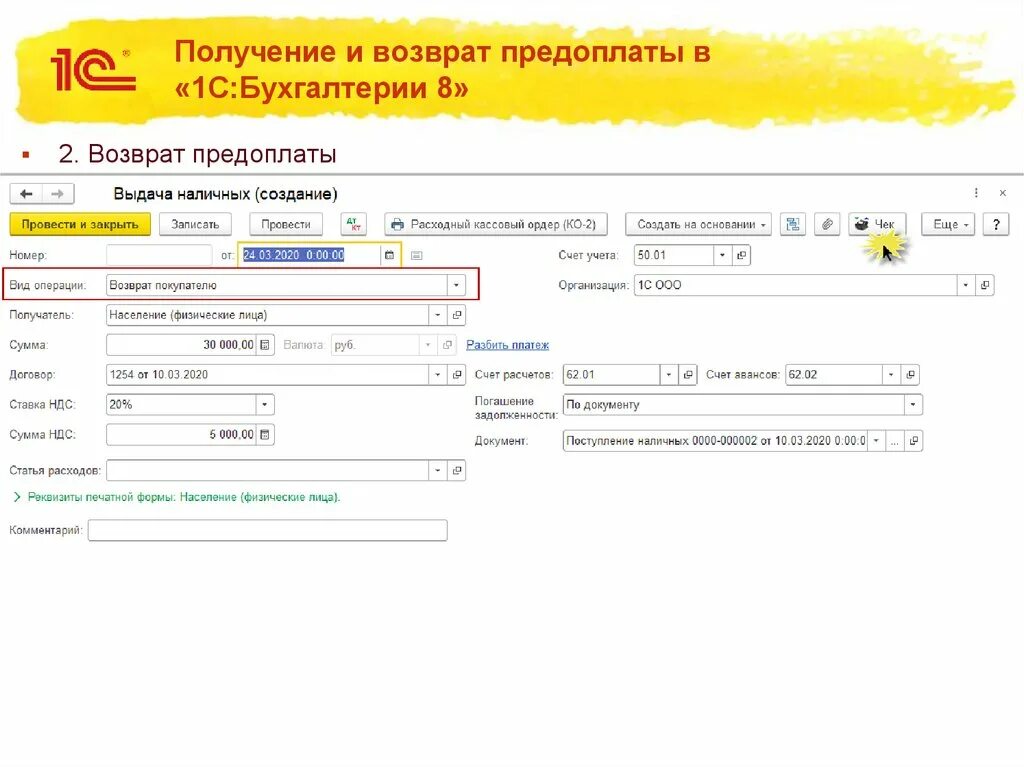Screen dimensions: 1024x767
Task: Expand Вид операции dropdown
Action: click(456, 285)
